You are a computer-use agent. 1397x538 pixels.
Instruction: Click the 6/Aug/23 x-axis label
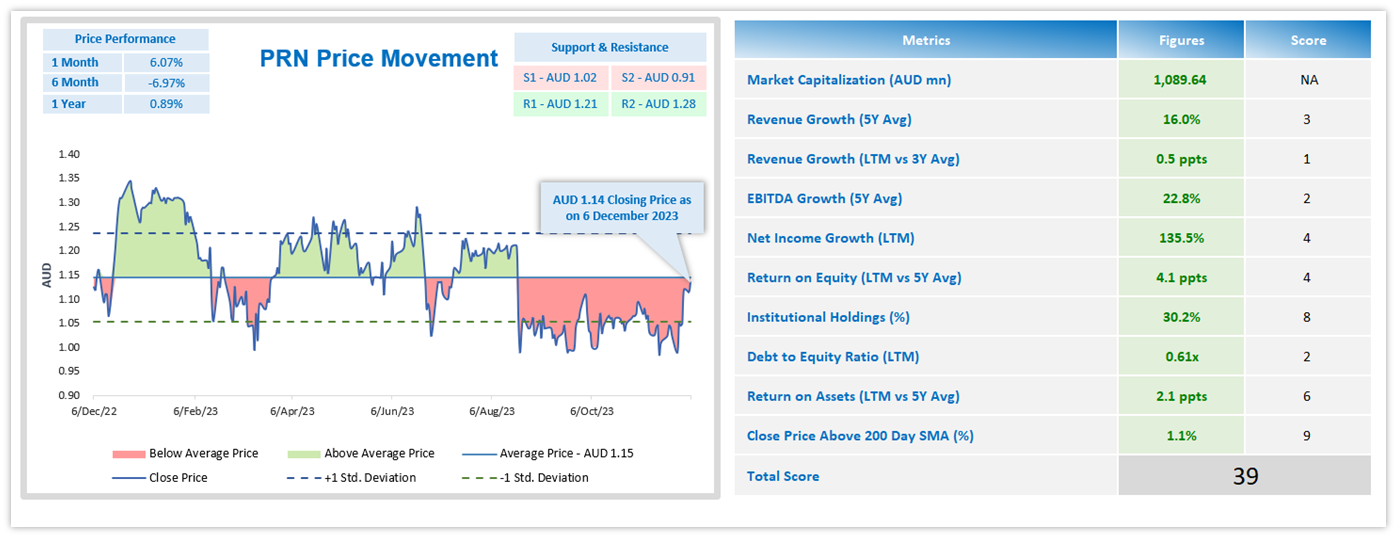click(x=493, y=411)
